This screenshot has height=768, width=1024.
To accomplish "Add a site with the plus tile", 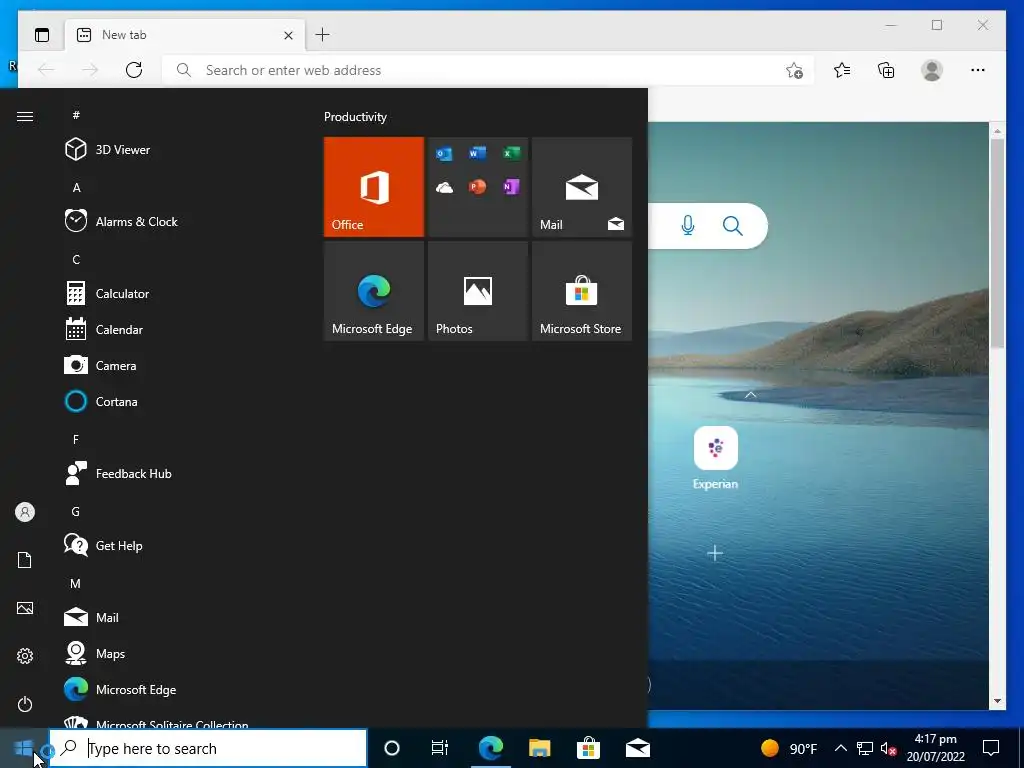I will pos(715,554).
